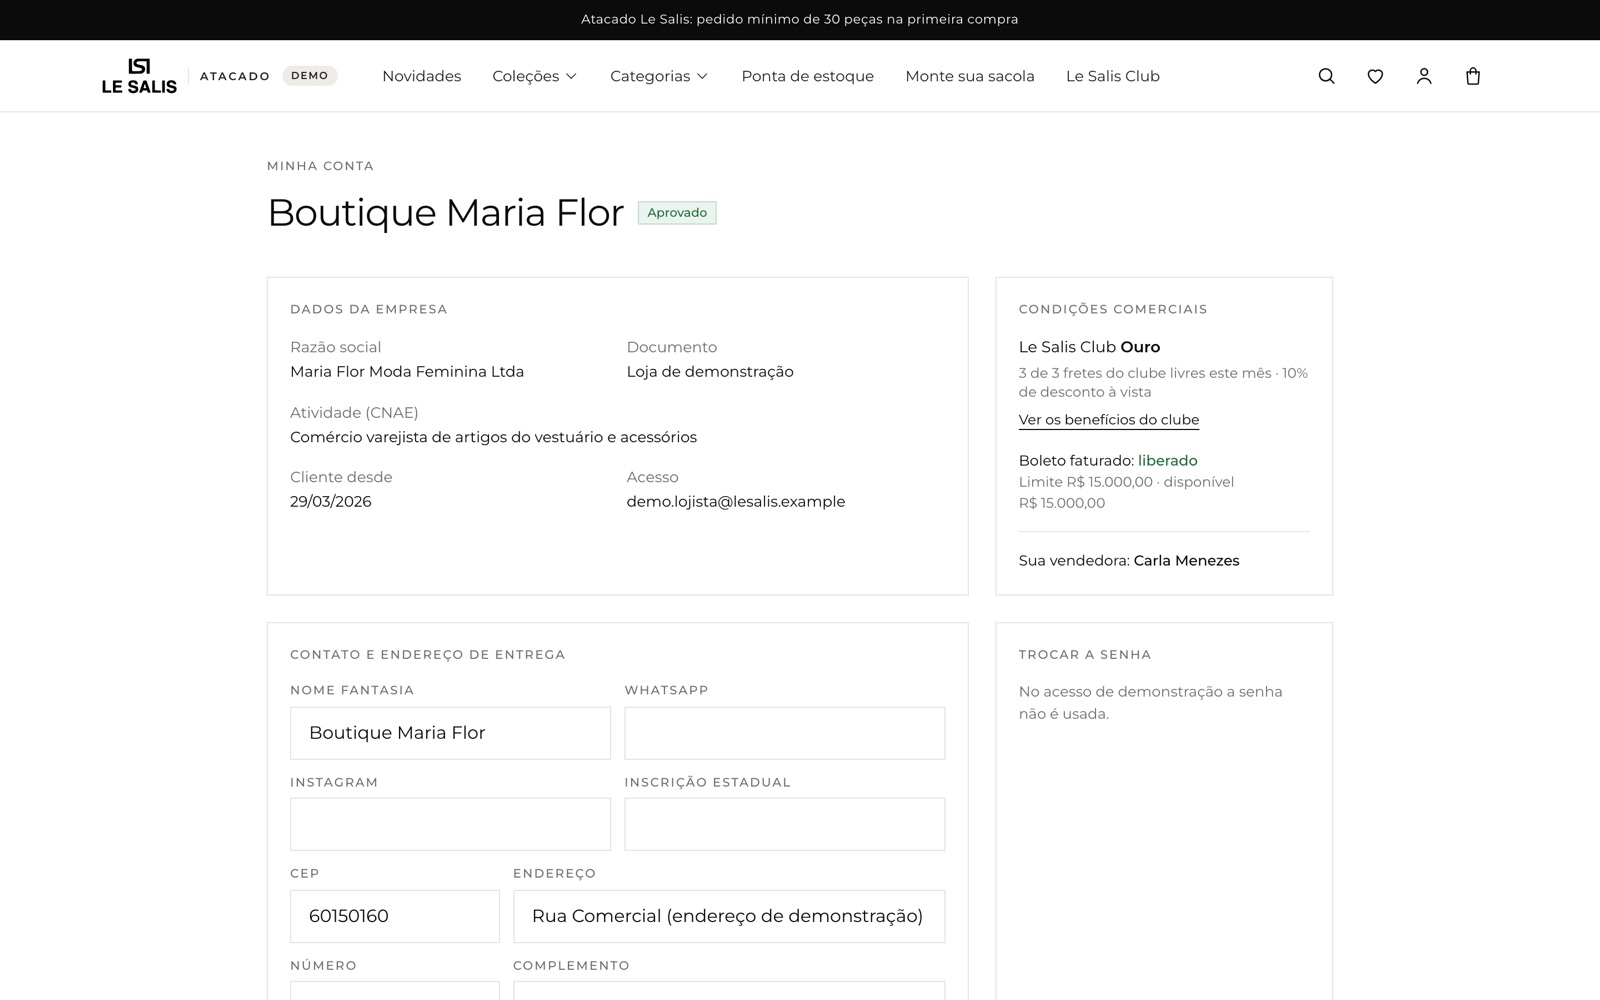The width and height of the screenshot is (1600, 1000).
Task: Select the email demo.lojista@lesalis.example
Action: point(736,501)
